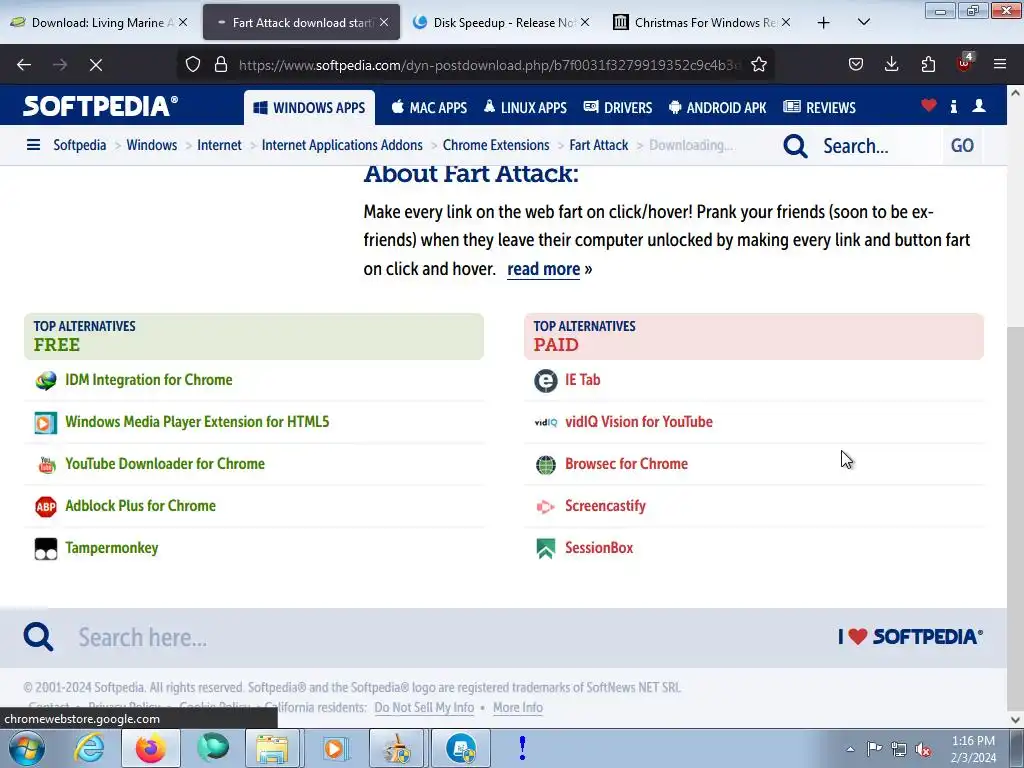This screenshot has width=1024, height=768.
Task: Select the Mac Apps menu
Action: (x=429, y=108)
